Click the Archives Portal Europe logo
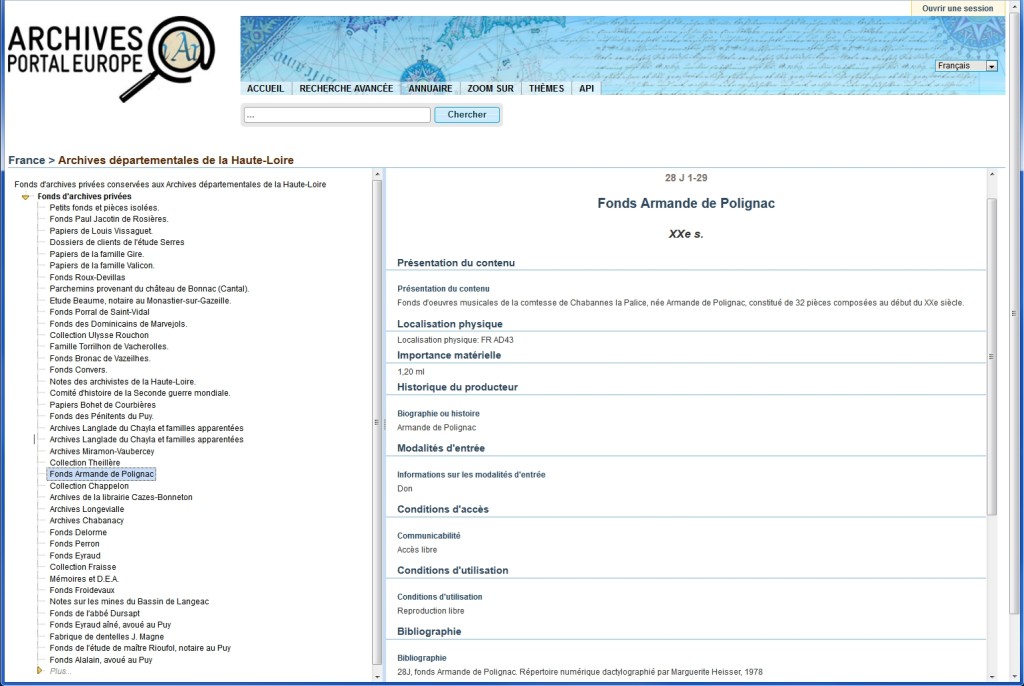1024x686 pixels. click(110, 58)
